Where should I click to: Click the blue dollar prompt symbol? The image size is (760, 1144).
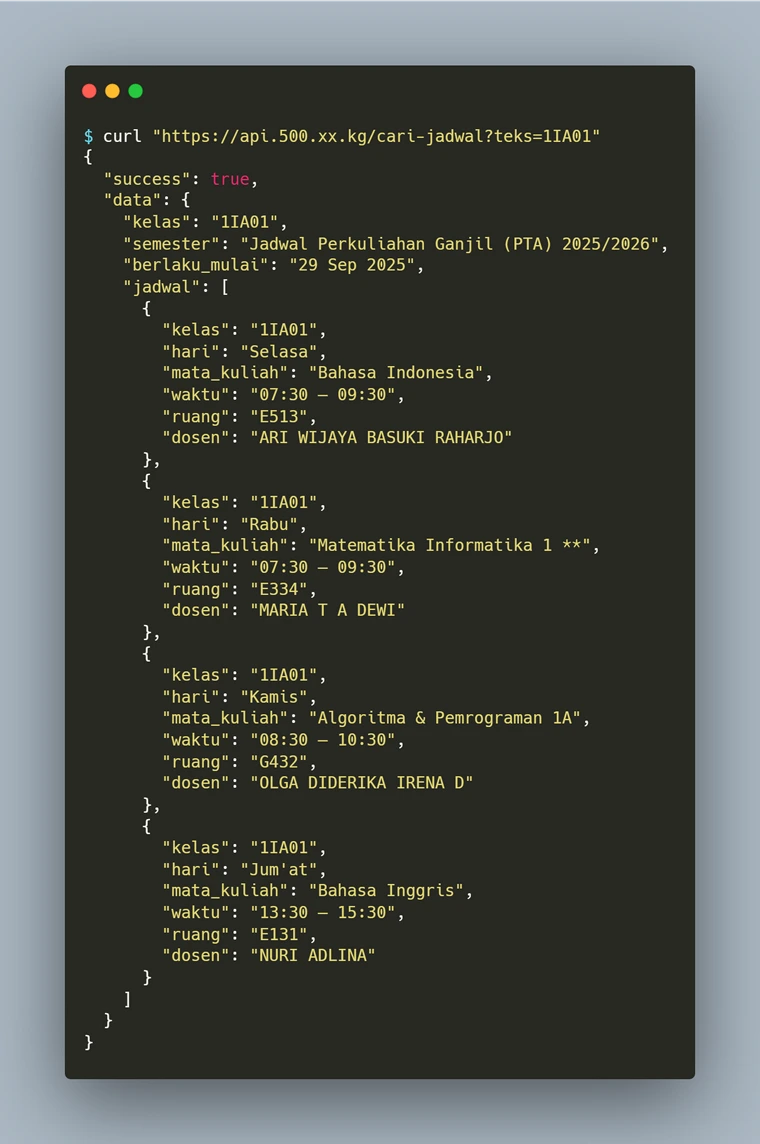[x=88, y=136]
